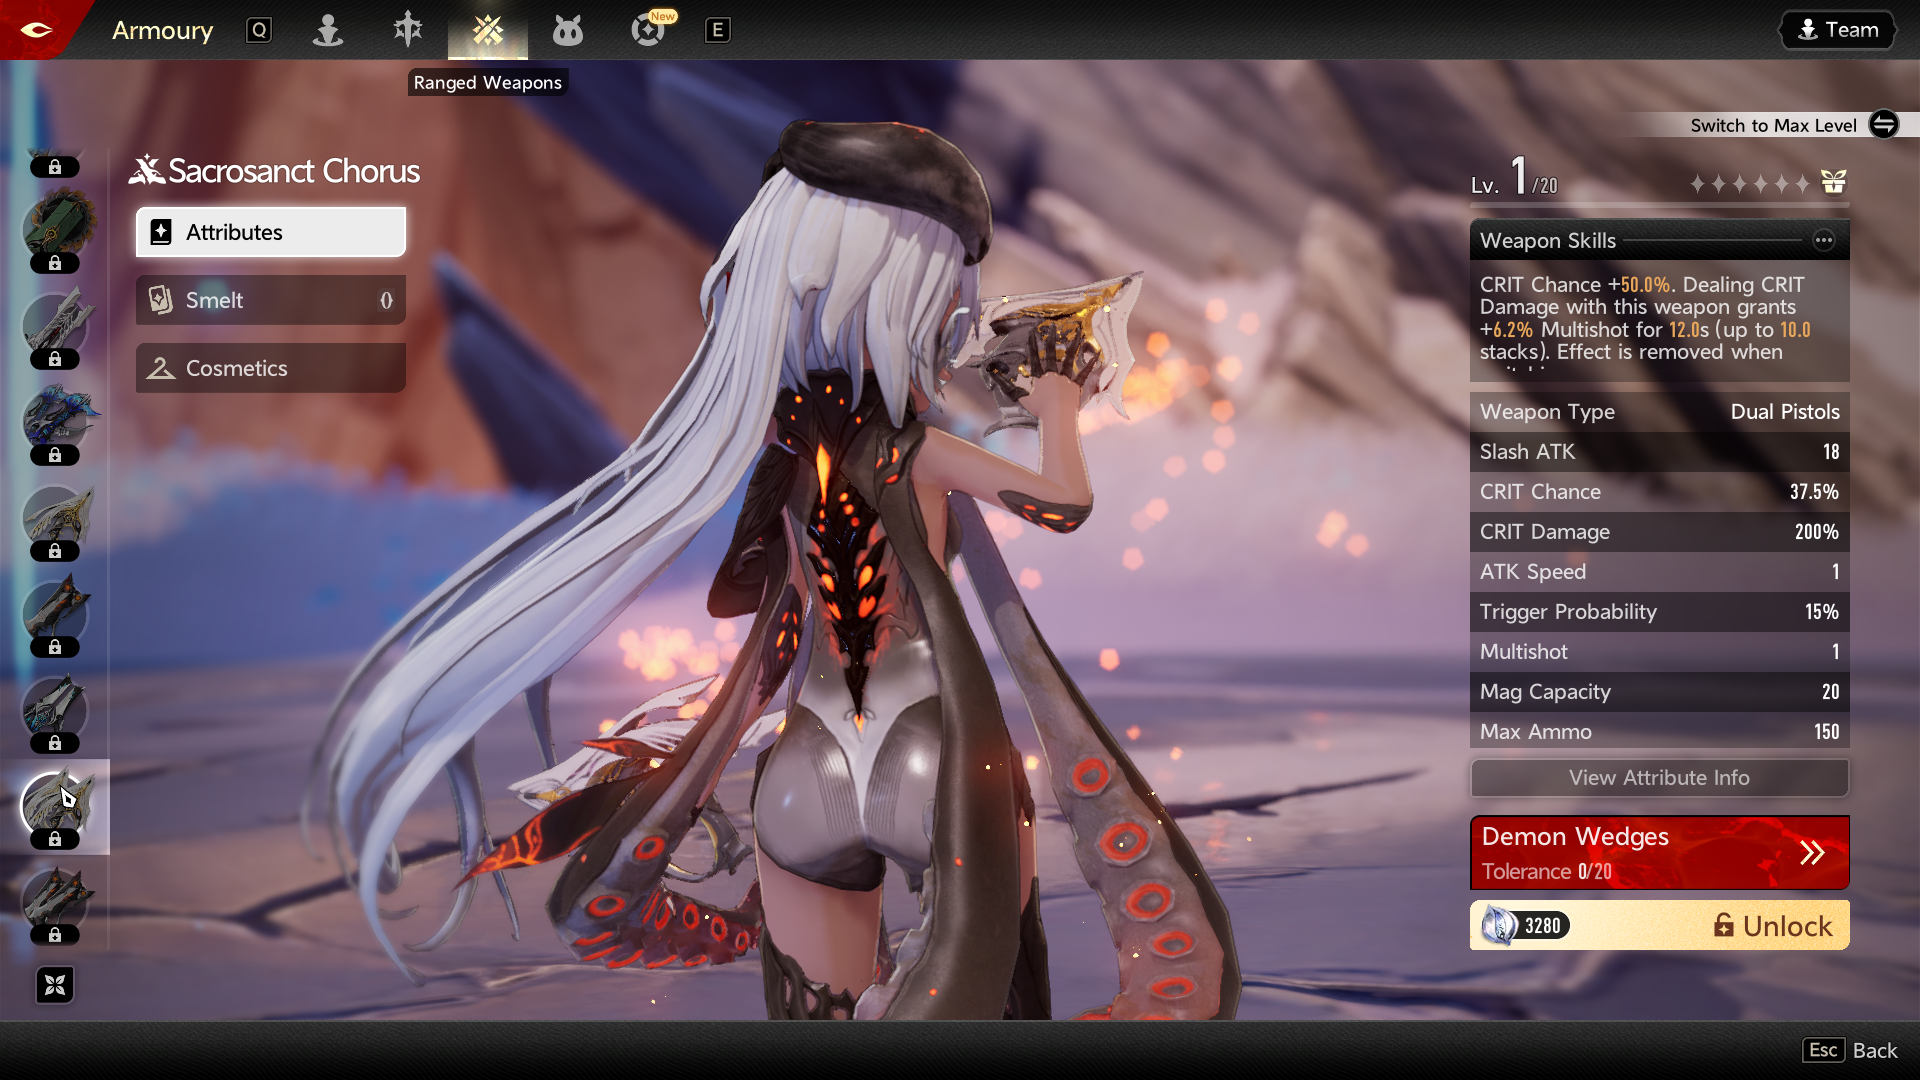Open the character tab icon
This screenshot has height=1080, width=1920.
coord(328,30)
